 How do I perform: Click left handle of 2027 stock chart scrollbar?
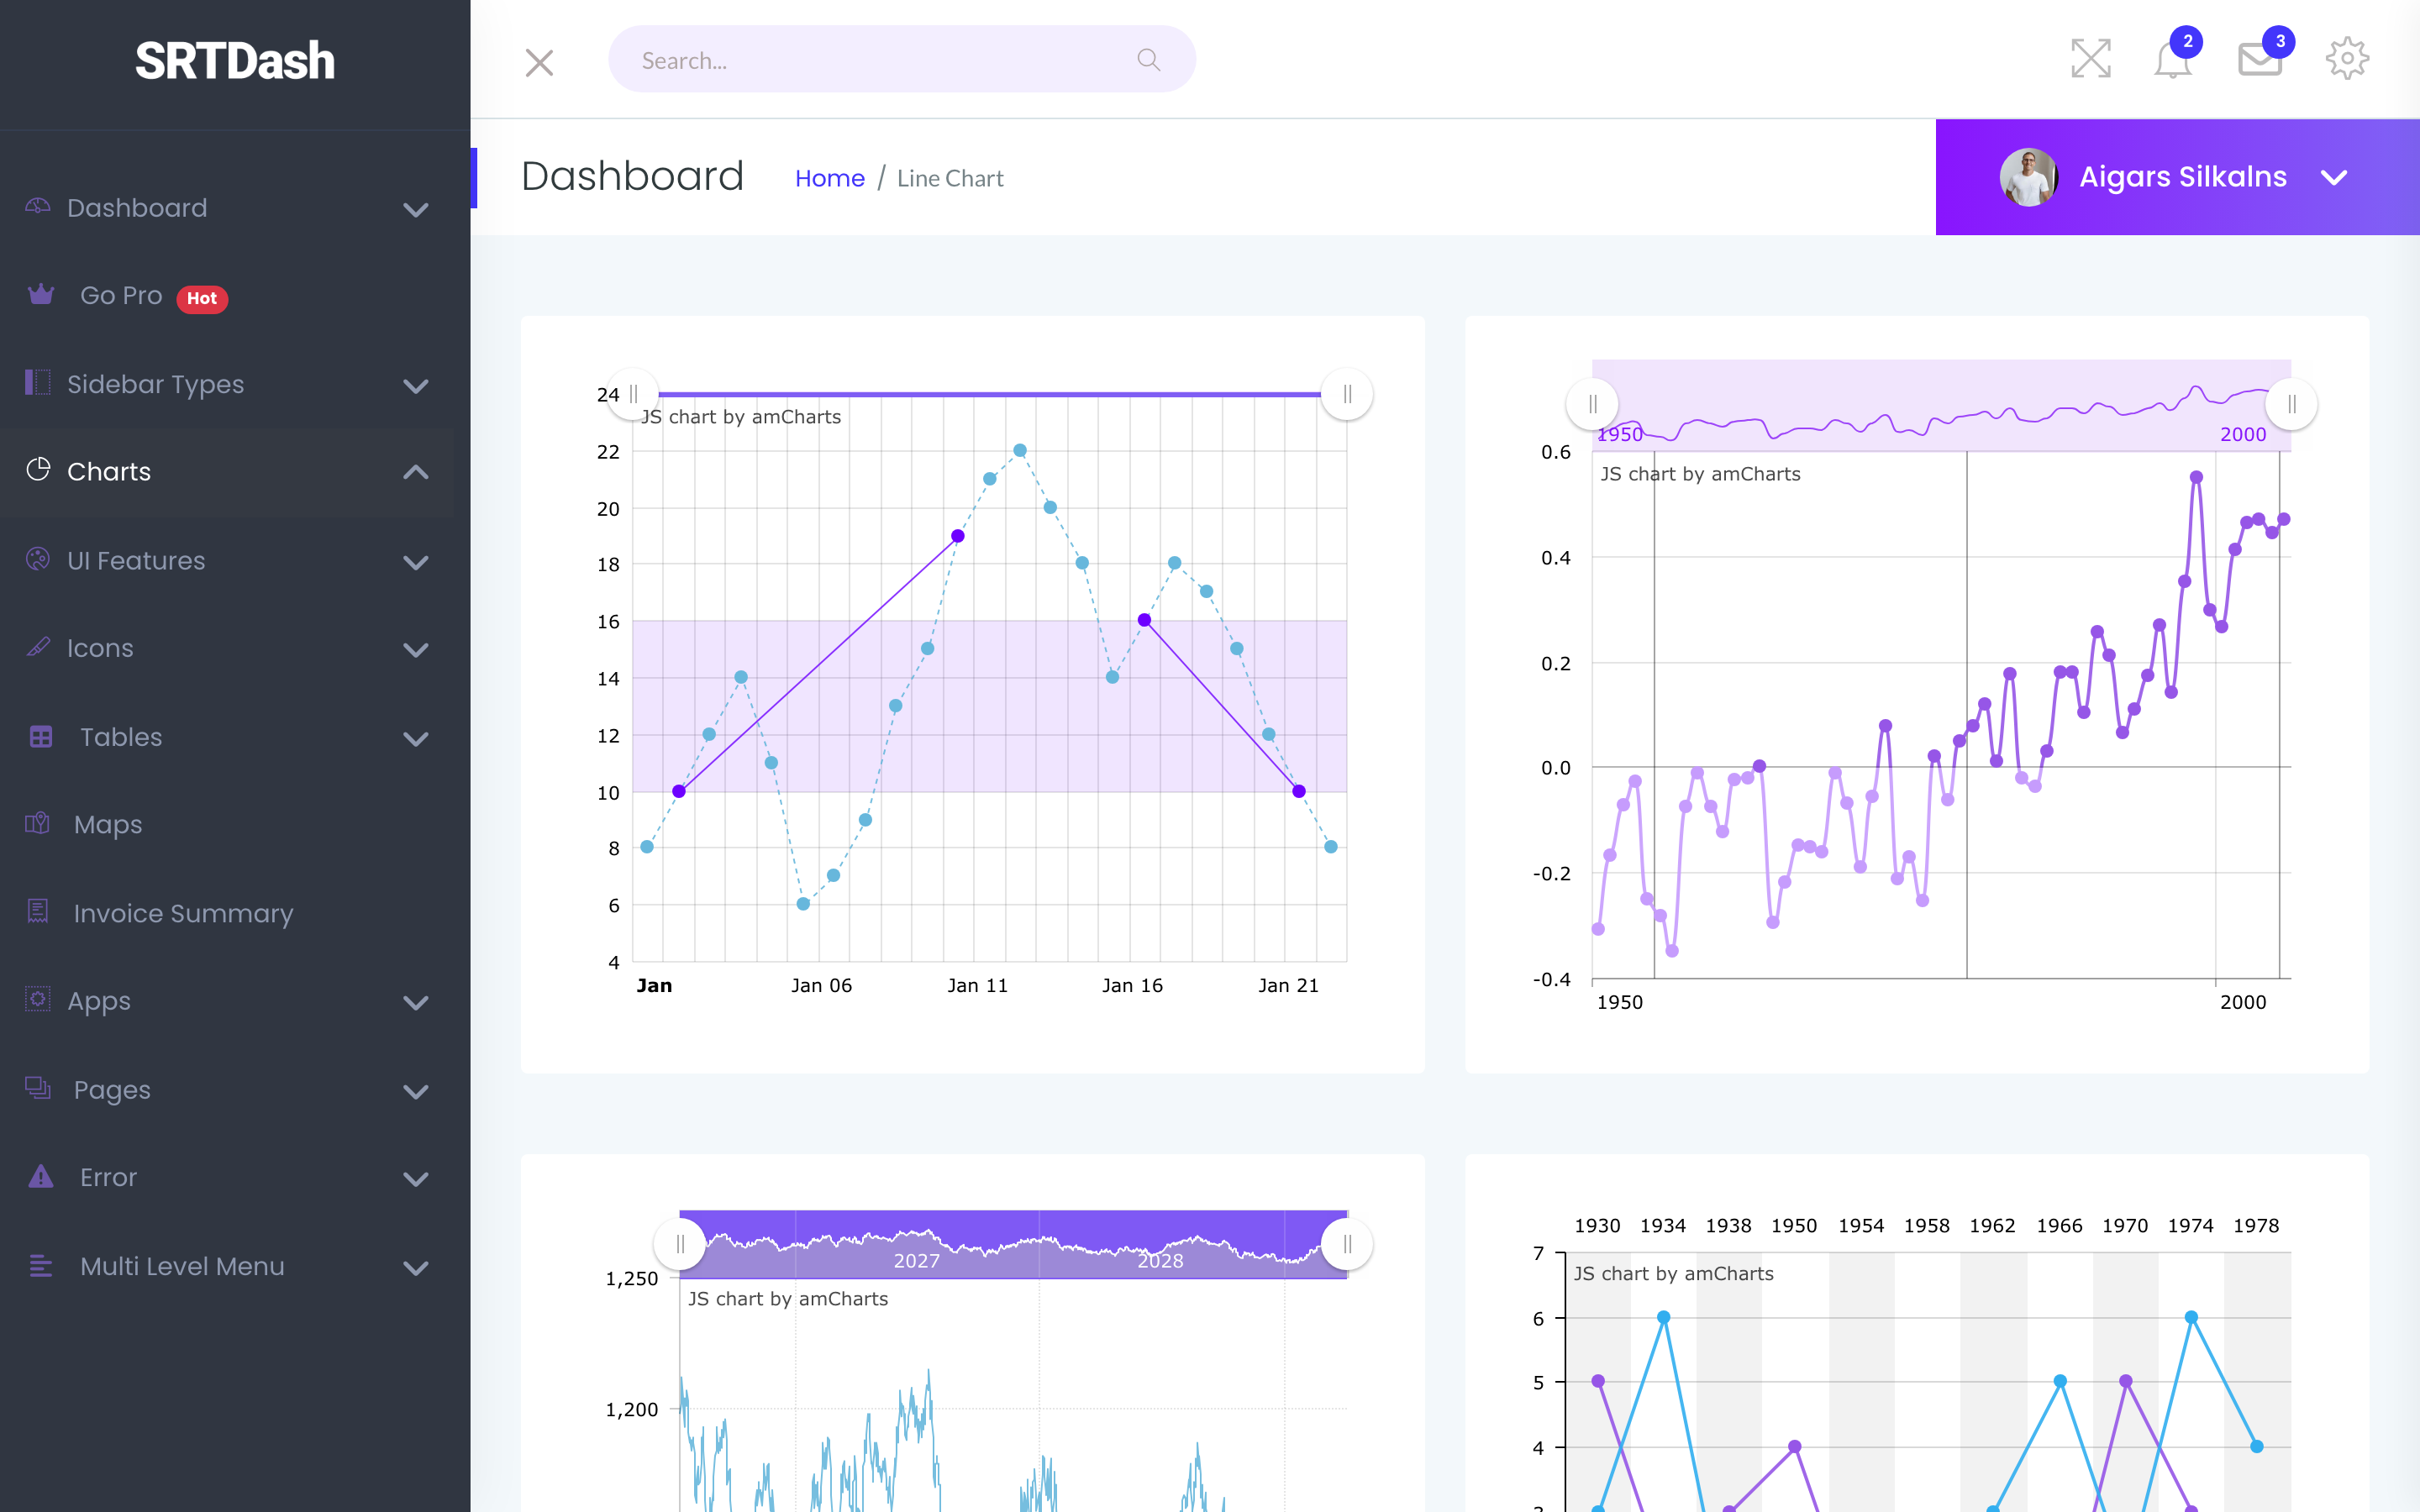point(679,1244)
